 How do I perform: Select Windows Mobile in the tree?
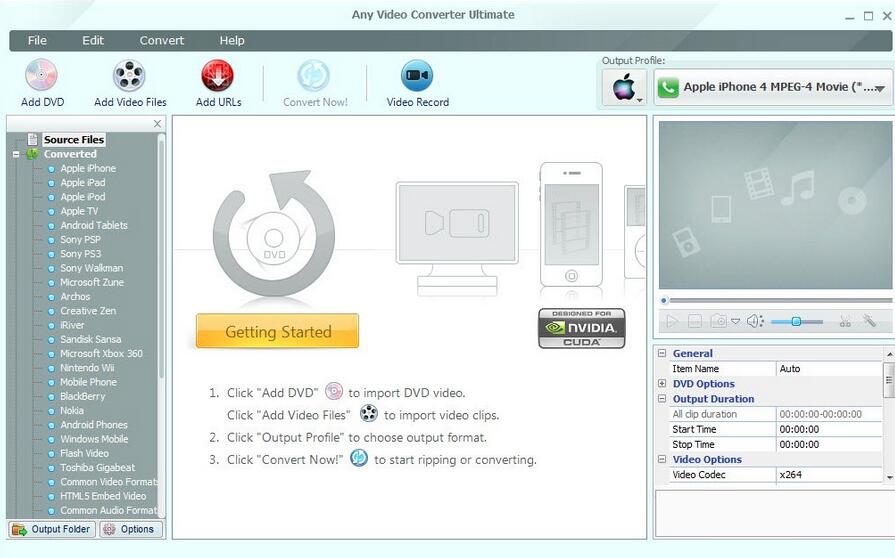94,439
